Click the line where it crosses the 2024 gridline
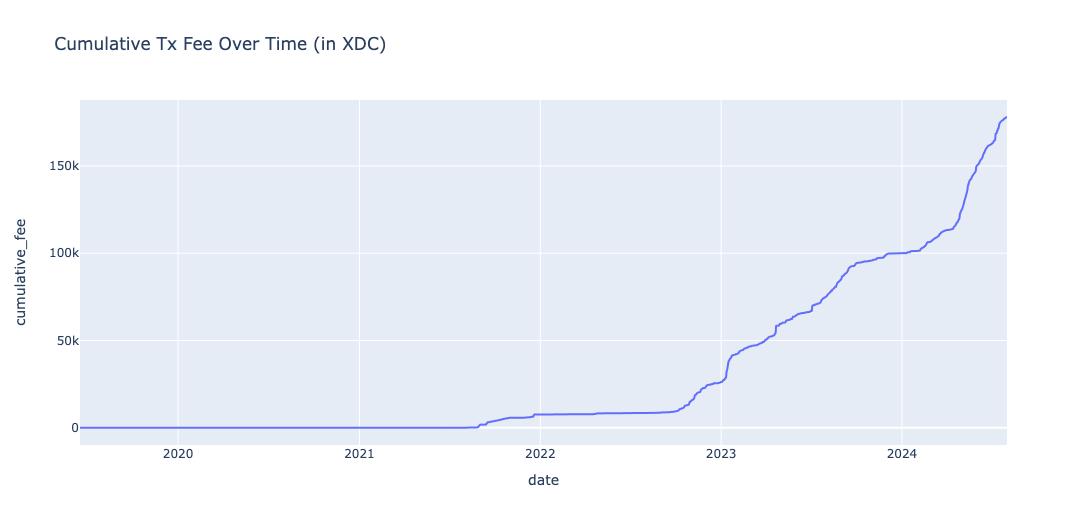The width and height of the screenshot is (1087, 525). point(902,253)
